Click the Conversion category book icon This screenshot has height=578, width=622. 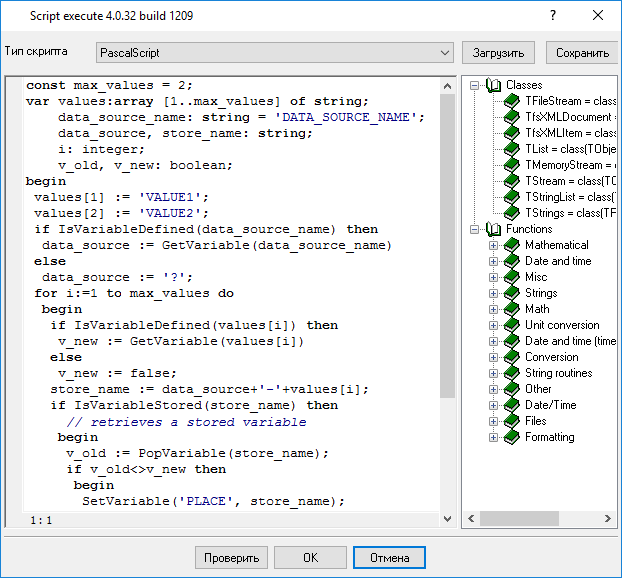(511, 357)
